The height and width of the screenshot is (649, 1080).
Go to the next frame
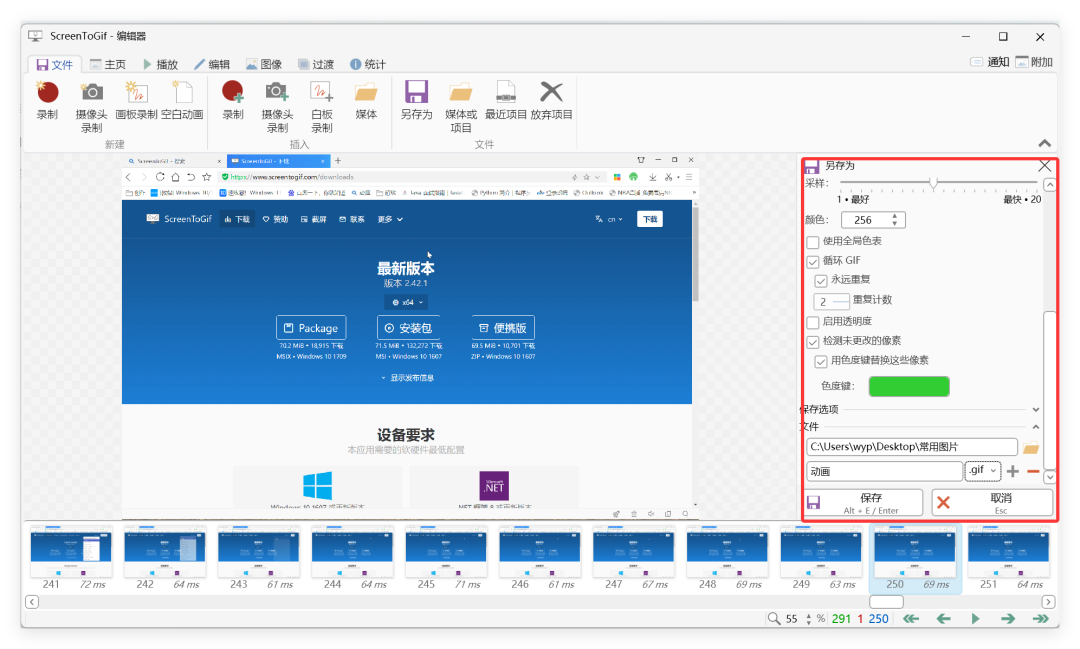point(1008,619)
